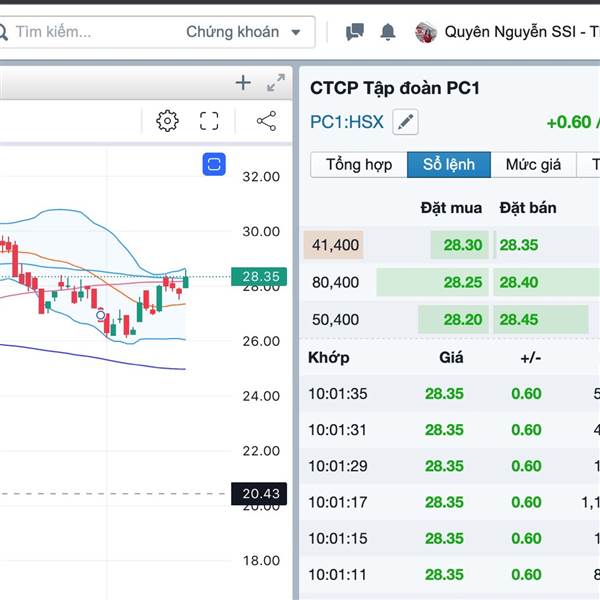The height and width of the screenshot is (600, 600).
Task: Select buy volume 50,400
Action: tap(335, 320)
